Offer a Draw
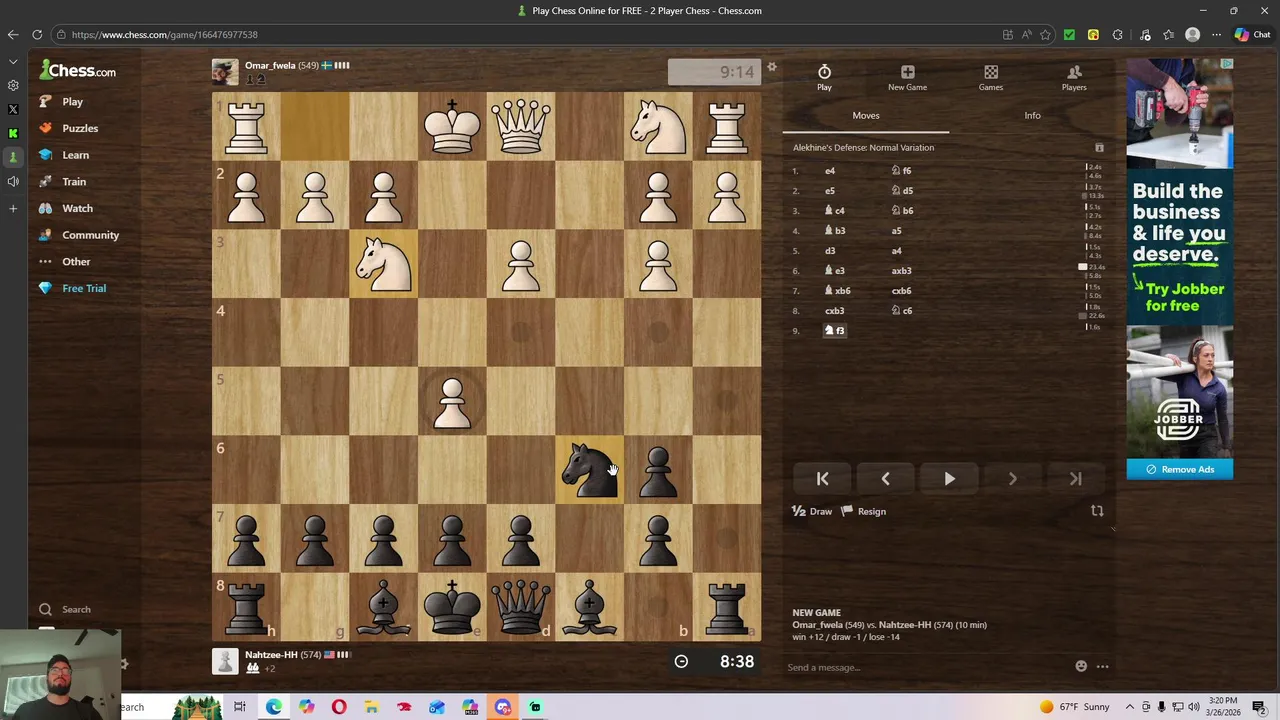Image resolution: width=1280 pixels, height=720 pixels. (812, 511)
